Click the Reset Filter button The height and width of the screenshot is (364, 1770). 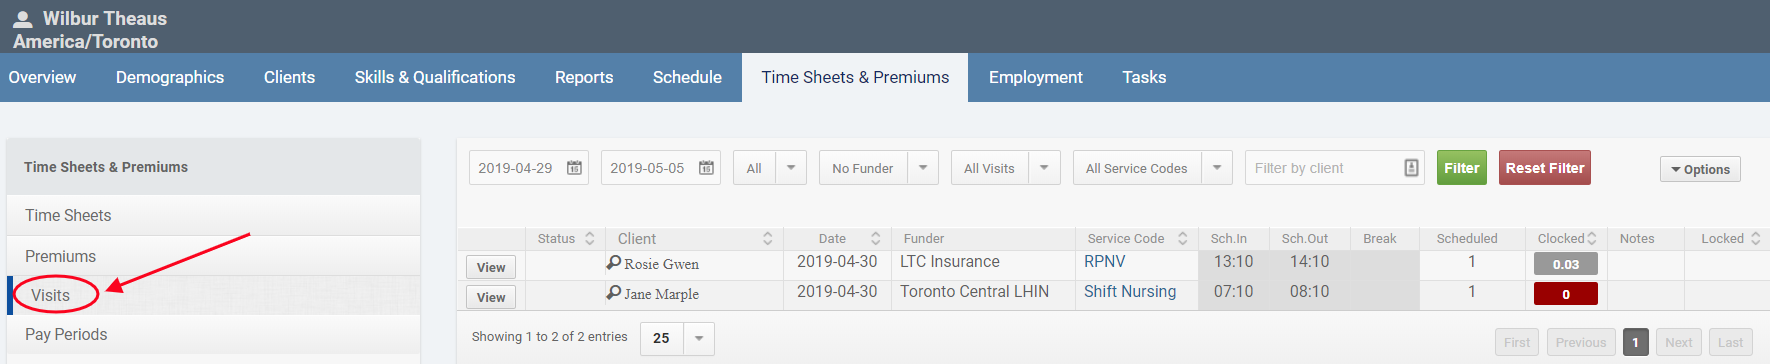tap(1545, 168)
